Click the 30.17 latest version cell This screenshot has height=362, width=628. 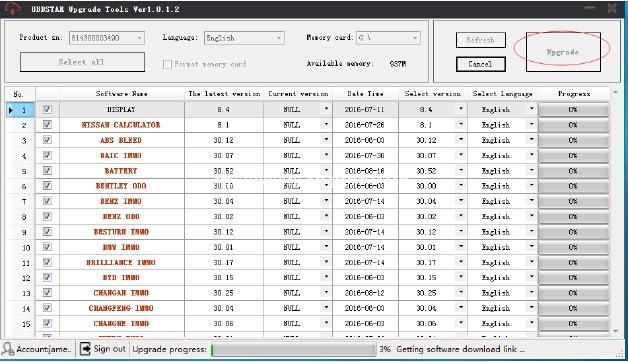[223, 263]
